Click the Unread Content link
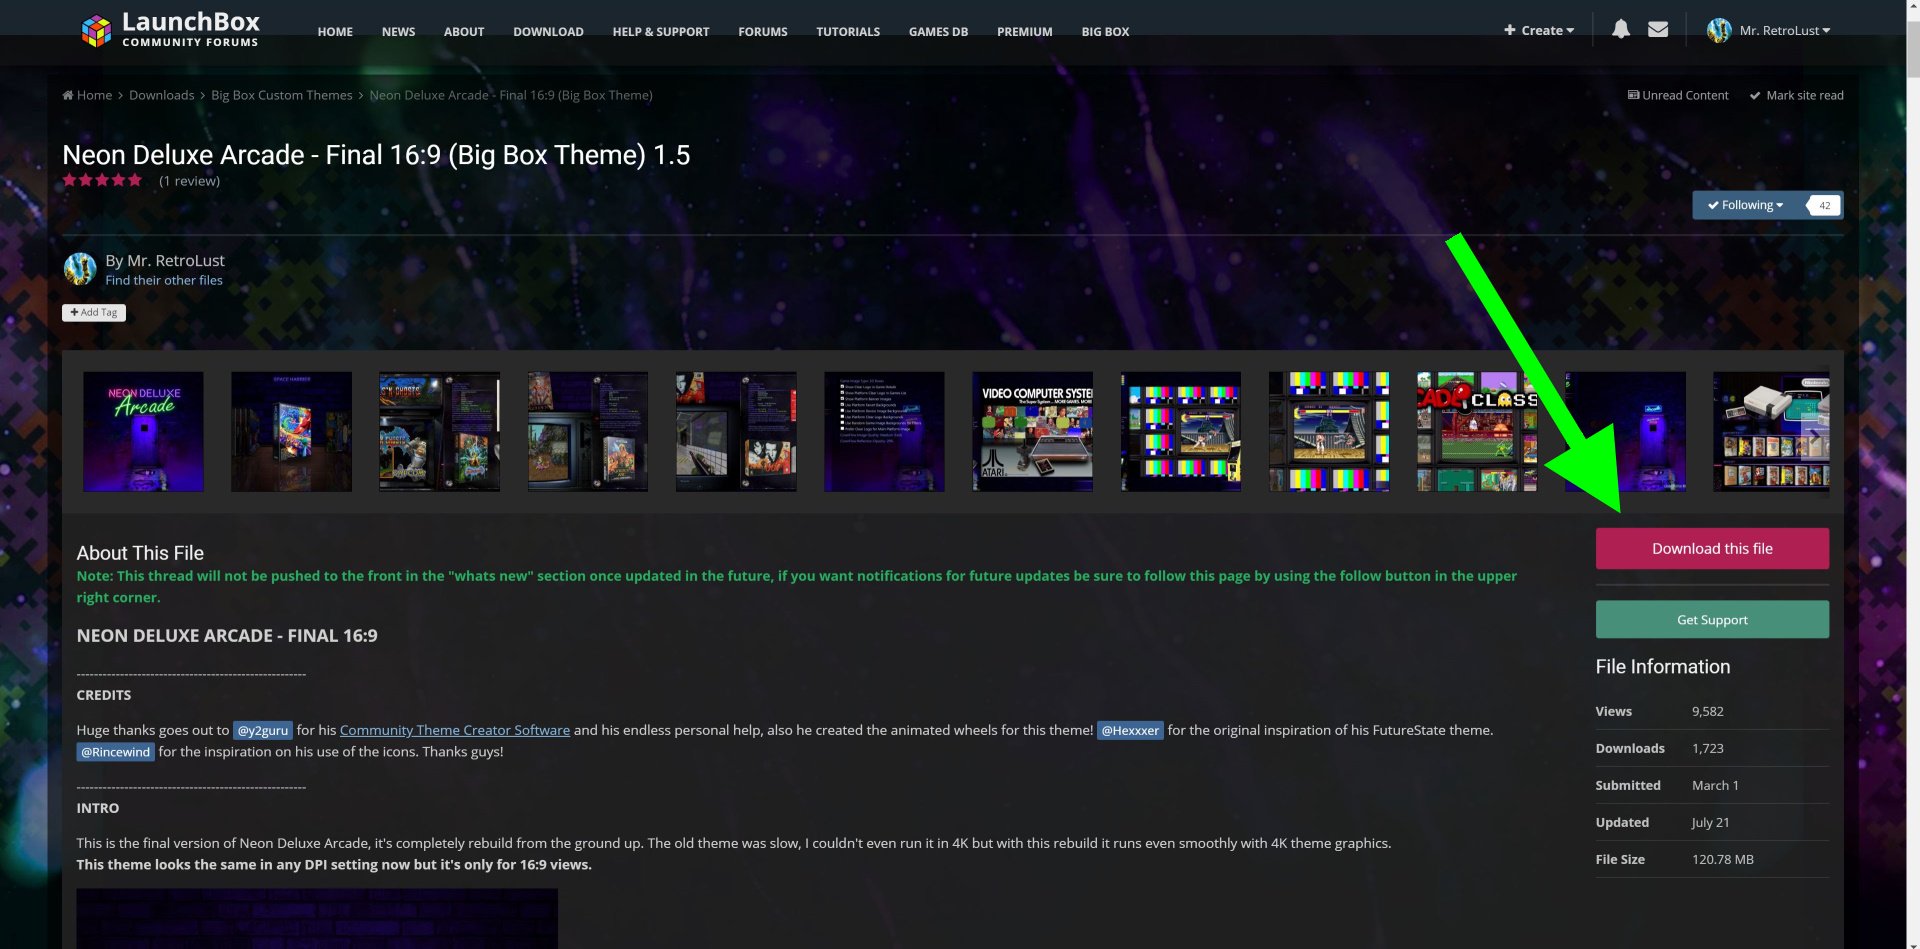 pyautogui.click(x=1677, y=95)
